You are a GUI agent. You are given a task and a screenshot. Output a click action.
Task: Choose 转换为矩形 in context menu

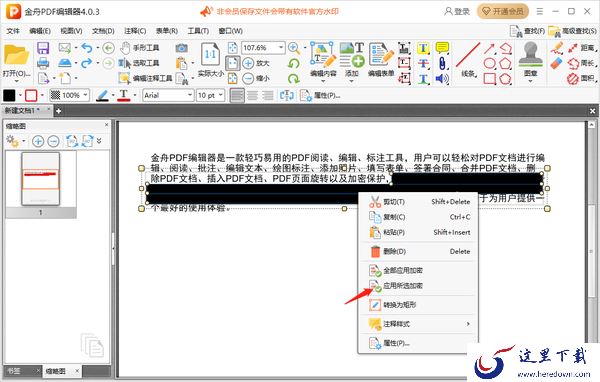(418, 305)
